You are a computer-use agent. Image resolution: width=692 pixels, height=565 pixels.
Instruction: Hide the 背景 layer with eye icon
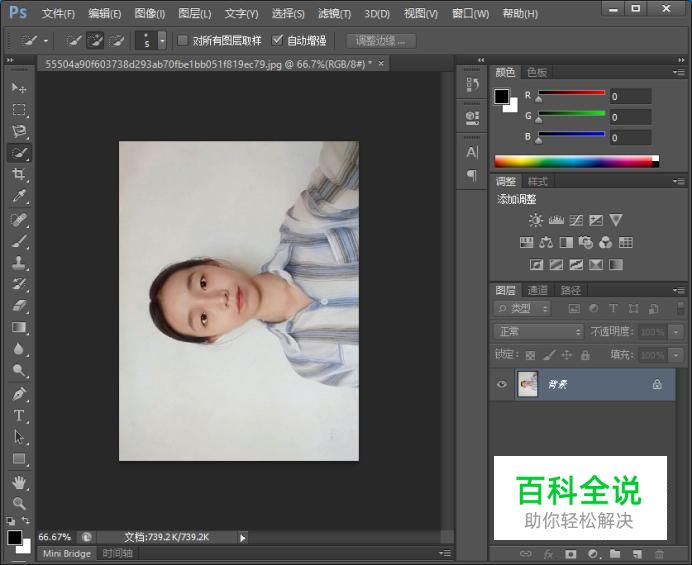(503, 384)
